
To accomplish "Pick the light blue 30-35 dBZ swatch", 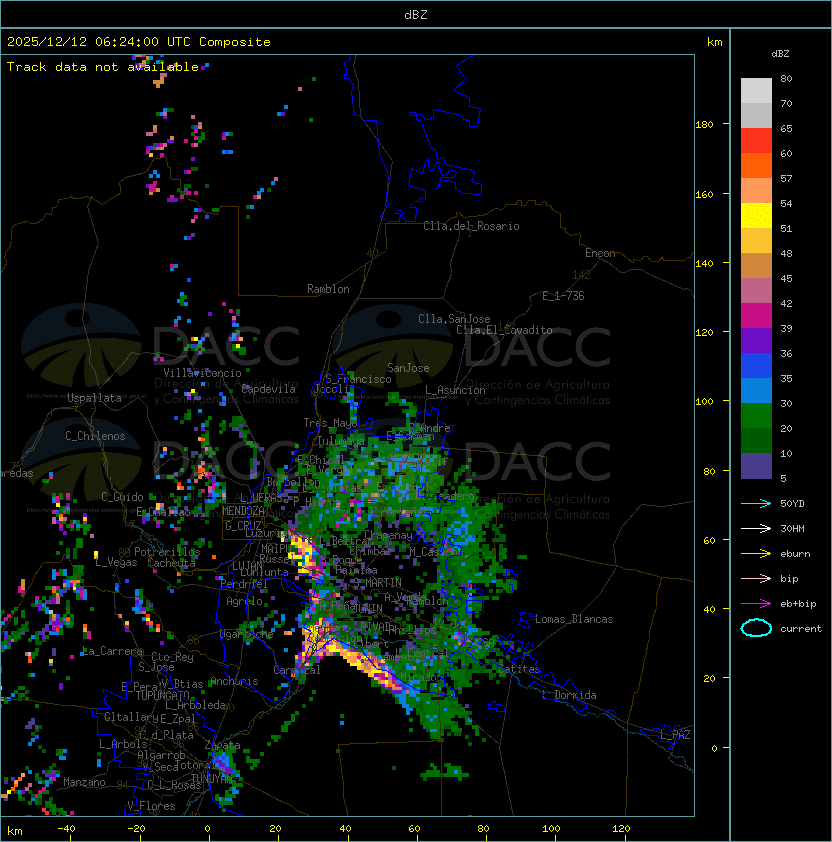I will tap(756, 391).
